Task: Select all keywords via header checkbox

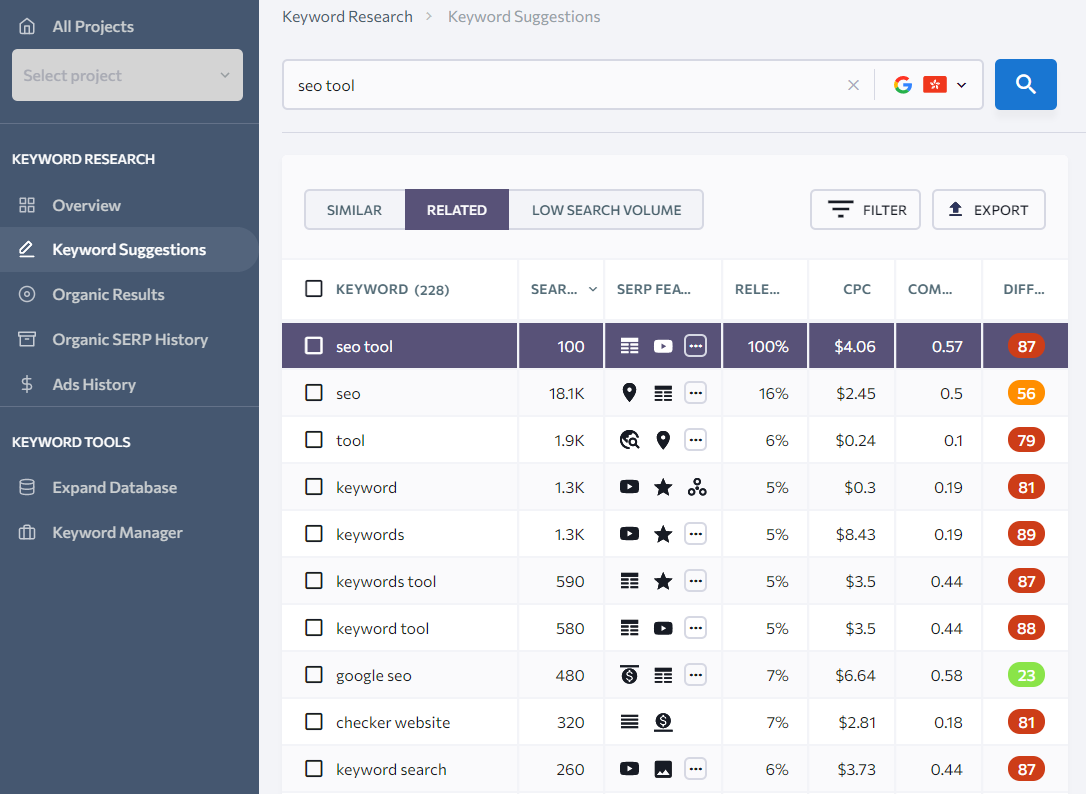Action: [x=314, y=289]
